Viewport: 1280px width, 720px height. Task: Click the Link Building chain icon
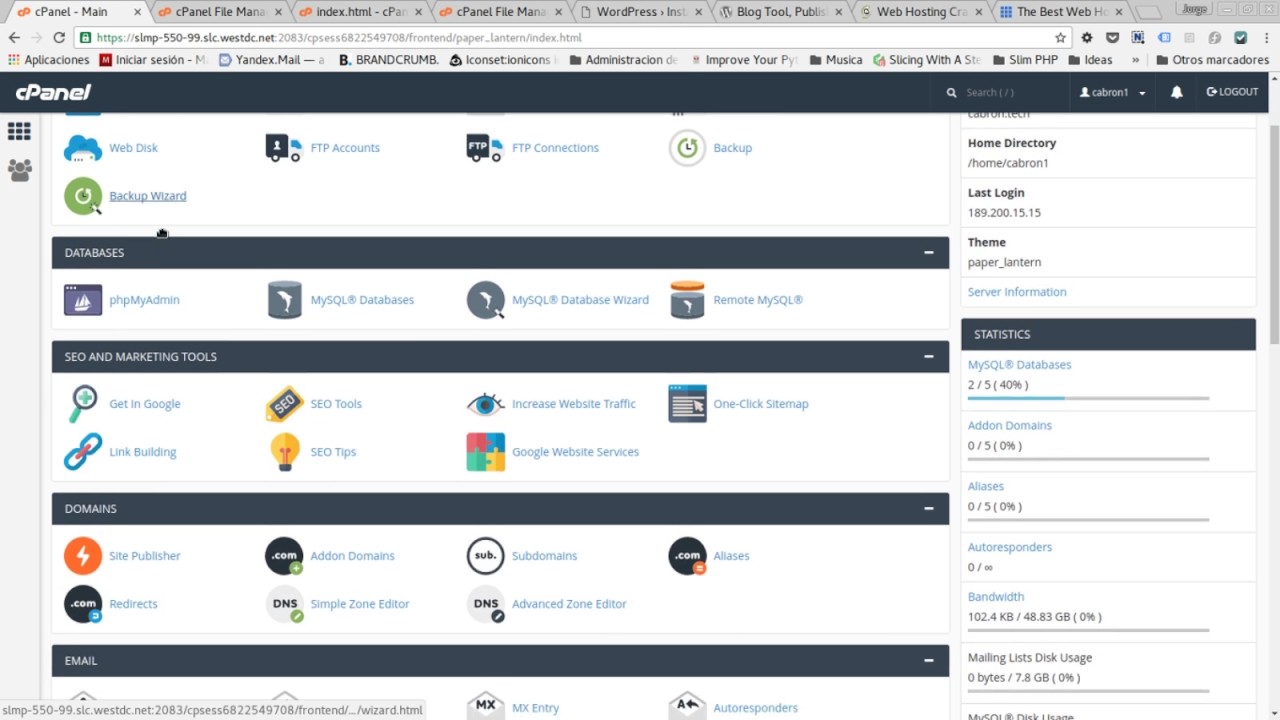(x=83, y=452)
